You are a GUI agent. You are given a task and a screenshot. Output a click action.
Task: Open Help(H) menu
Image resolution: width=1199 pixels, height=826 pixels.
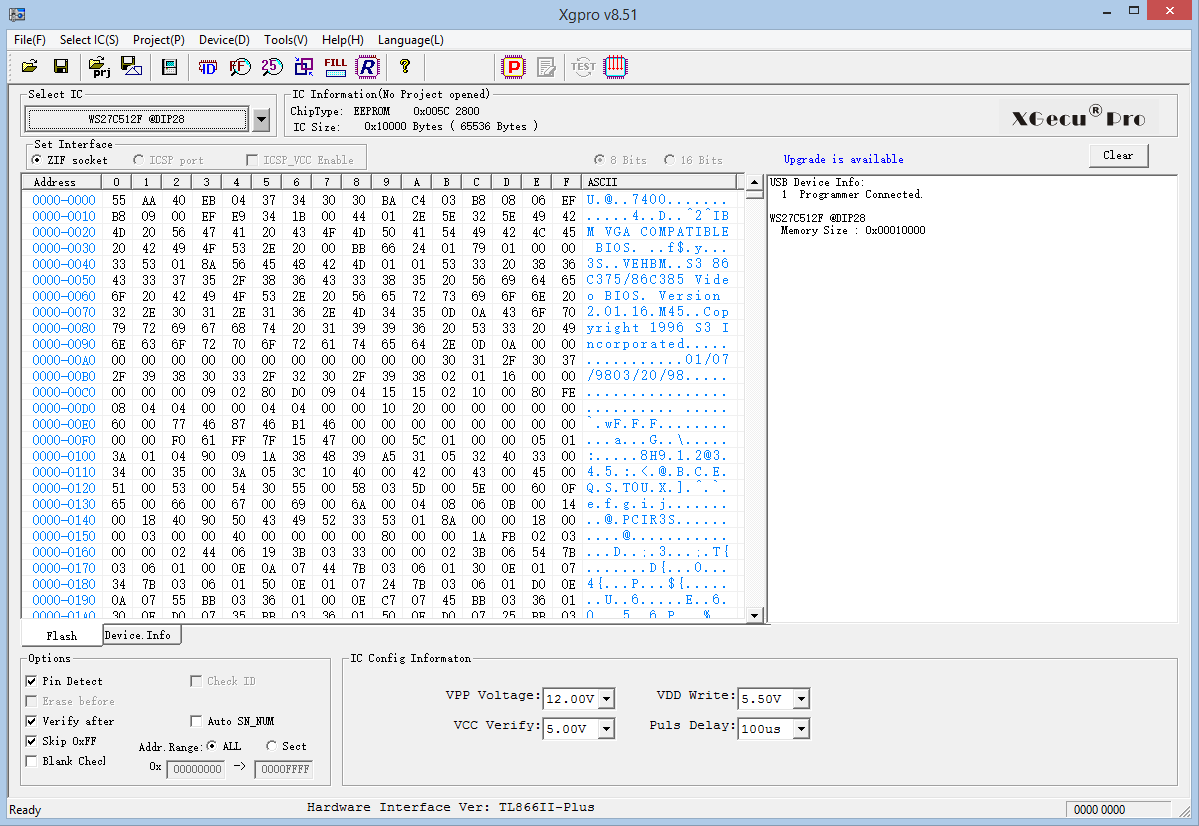343,40
